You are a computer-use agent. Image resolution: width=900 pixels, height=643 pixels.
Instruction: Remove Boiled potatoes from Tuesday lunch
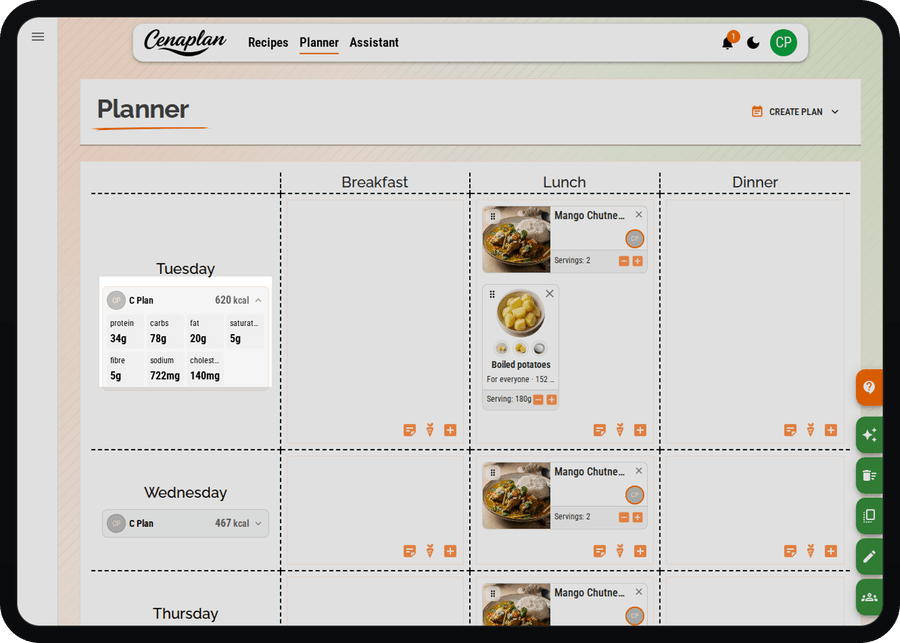click(x=549, y=293)
